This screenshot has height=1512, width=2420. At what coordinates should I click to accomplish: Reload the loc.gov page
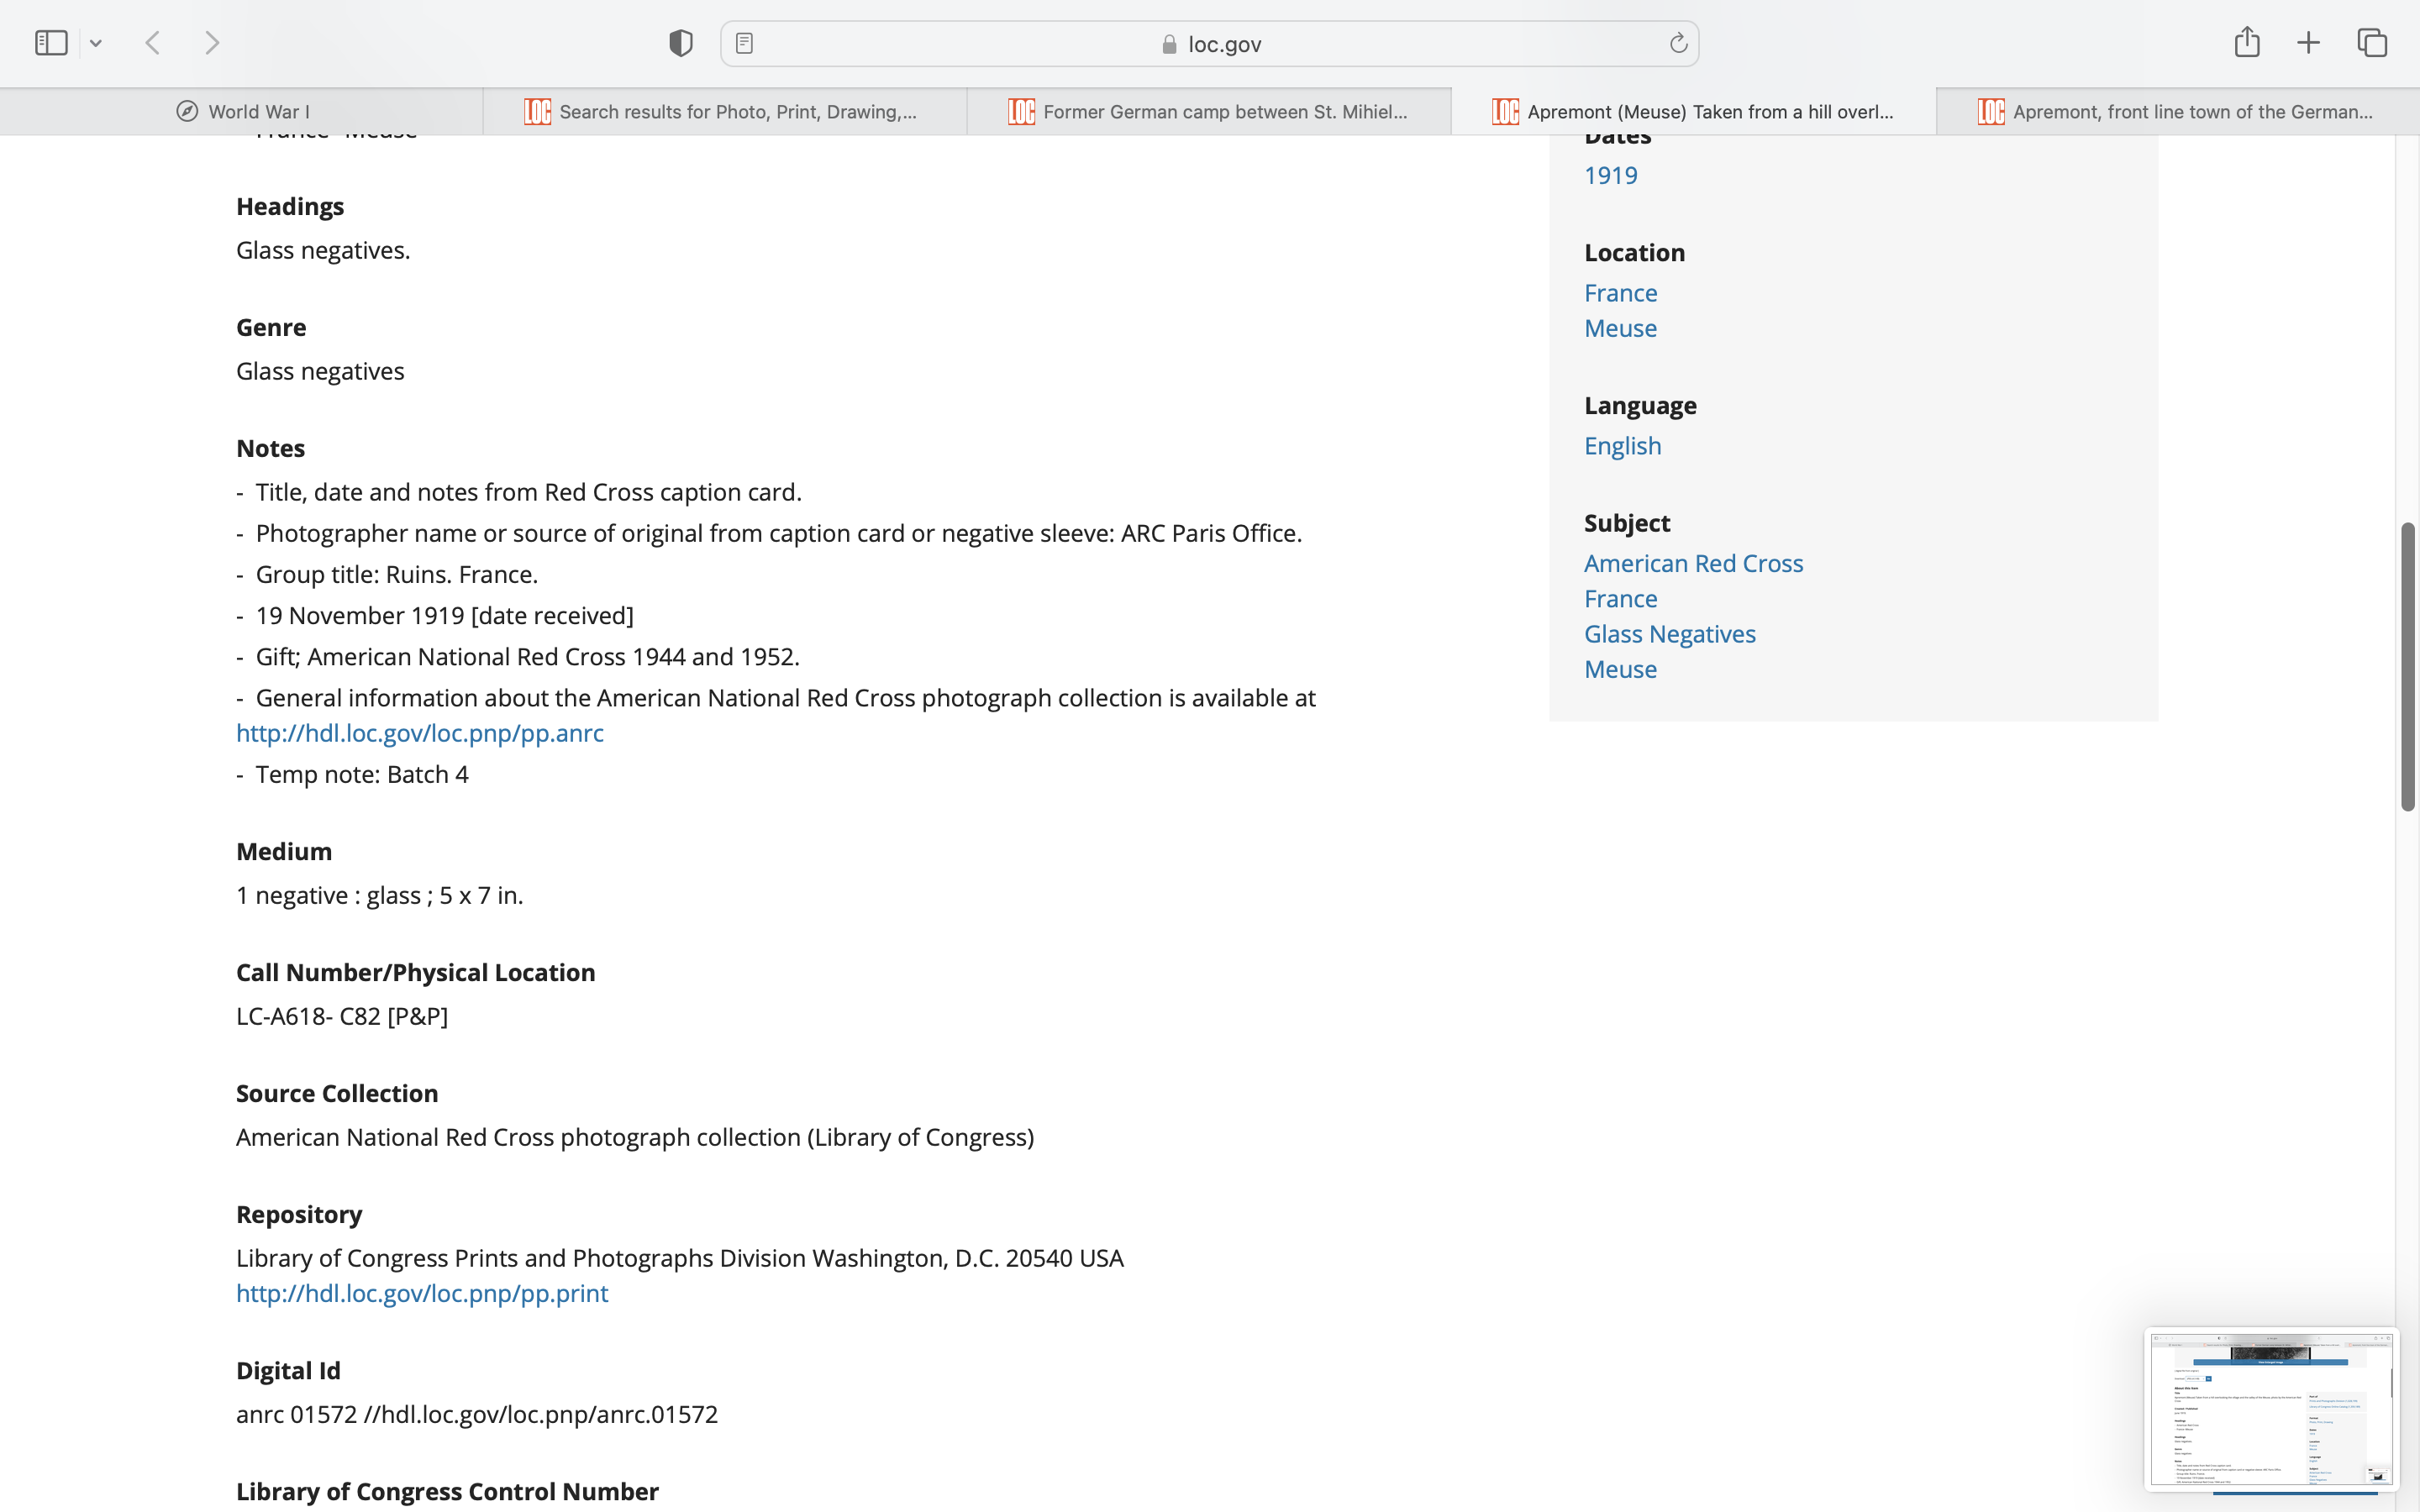tap(1678, 43)
